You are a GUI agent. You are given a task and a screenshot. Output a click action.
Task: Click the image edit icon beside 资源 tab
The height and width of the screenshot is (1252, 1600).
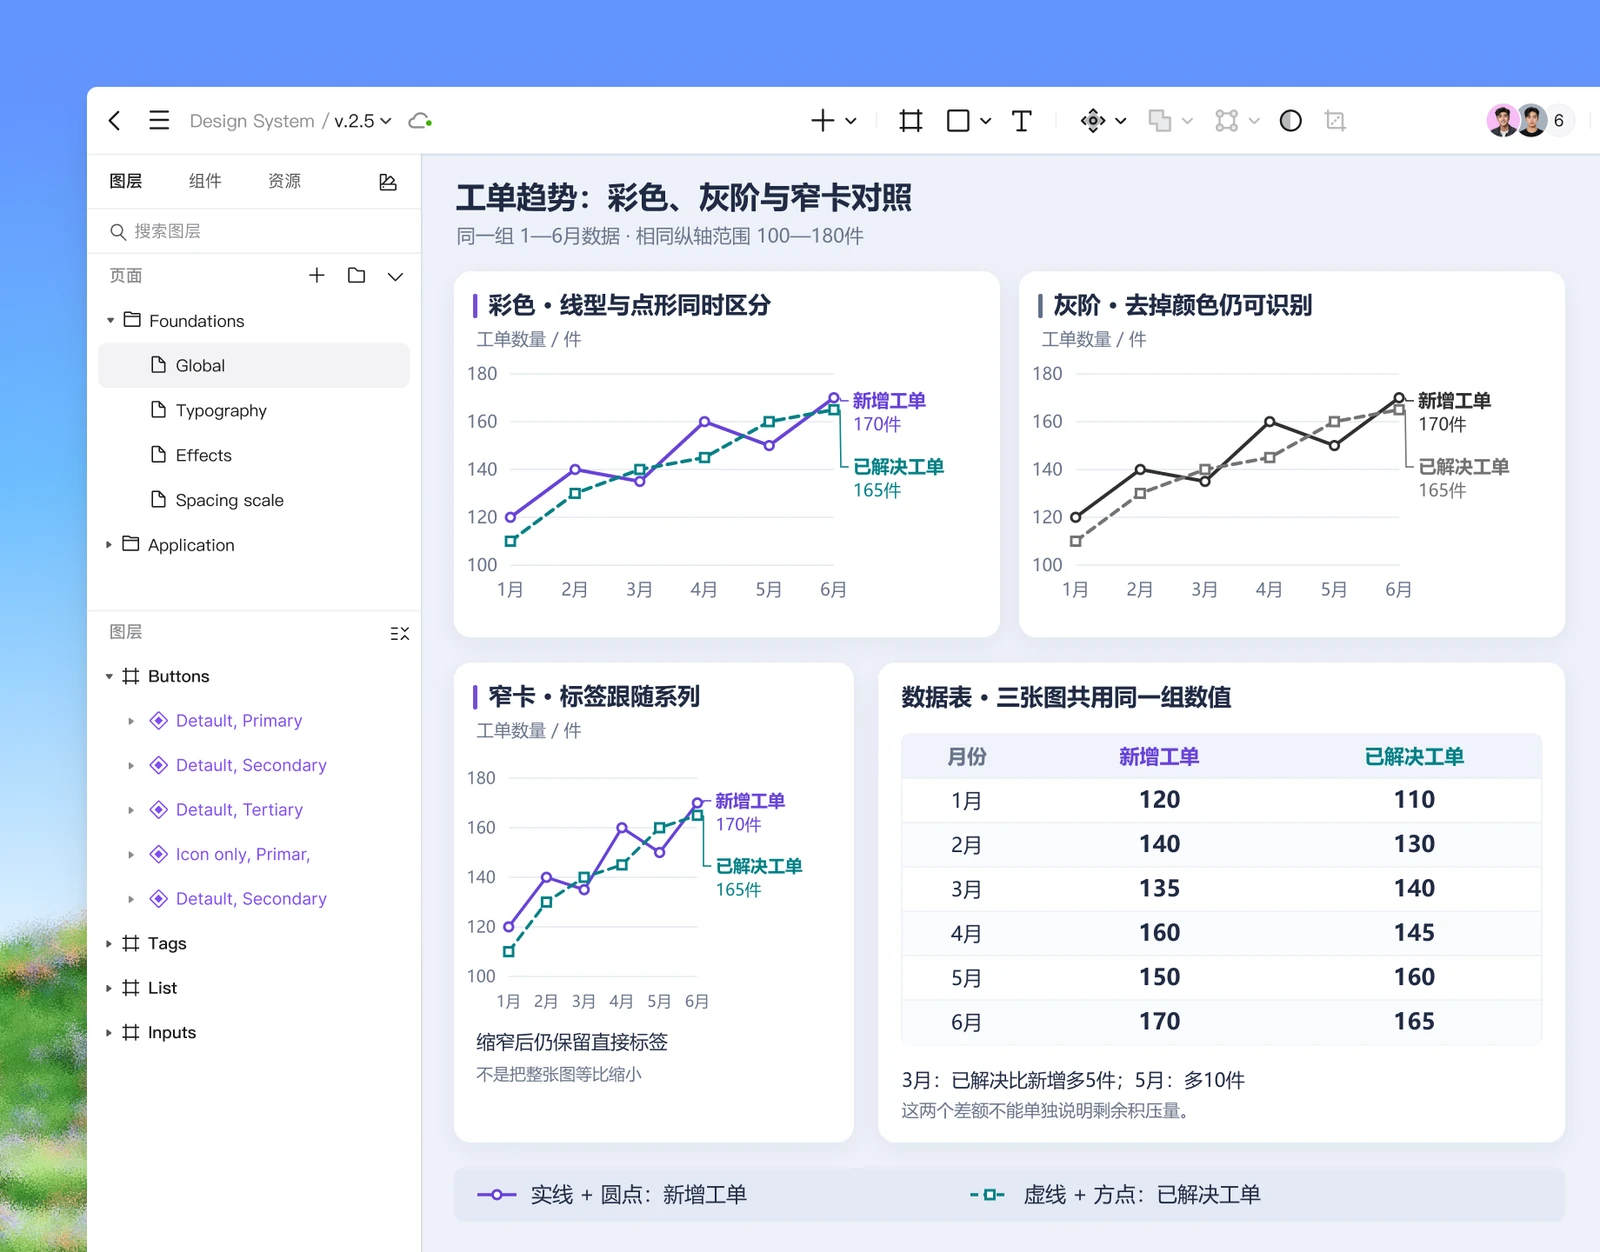(388, 182)
